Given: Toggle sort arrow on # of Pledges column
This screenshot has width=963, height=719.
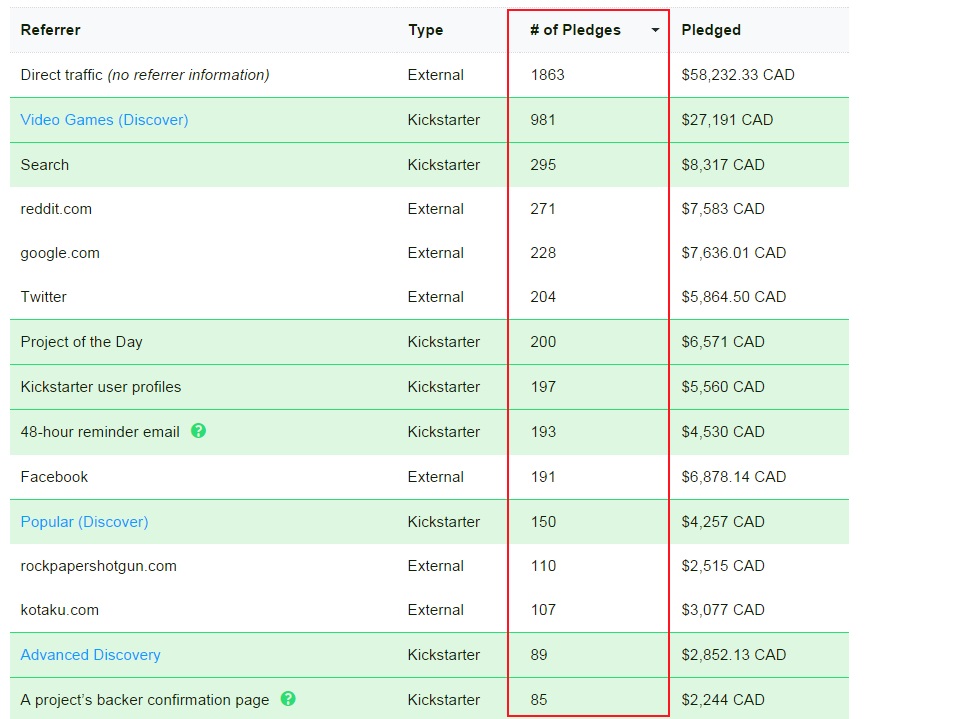Looking at the screenshot, I should [x=655, y=30].
